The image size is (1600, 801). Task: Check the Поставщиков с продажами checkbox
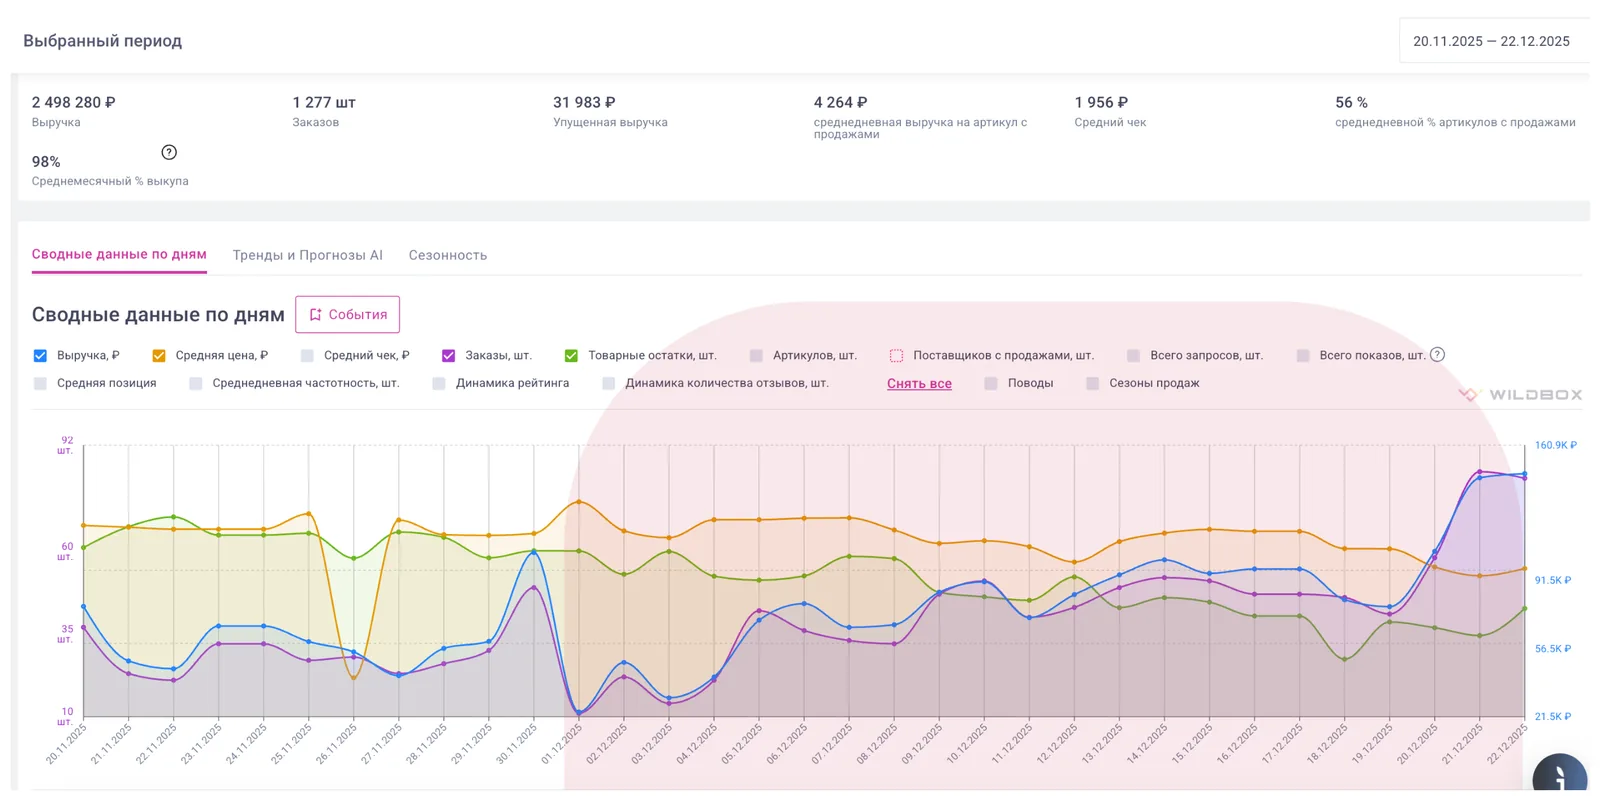pyautogui.click(x=896, y=355)
